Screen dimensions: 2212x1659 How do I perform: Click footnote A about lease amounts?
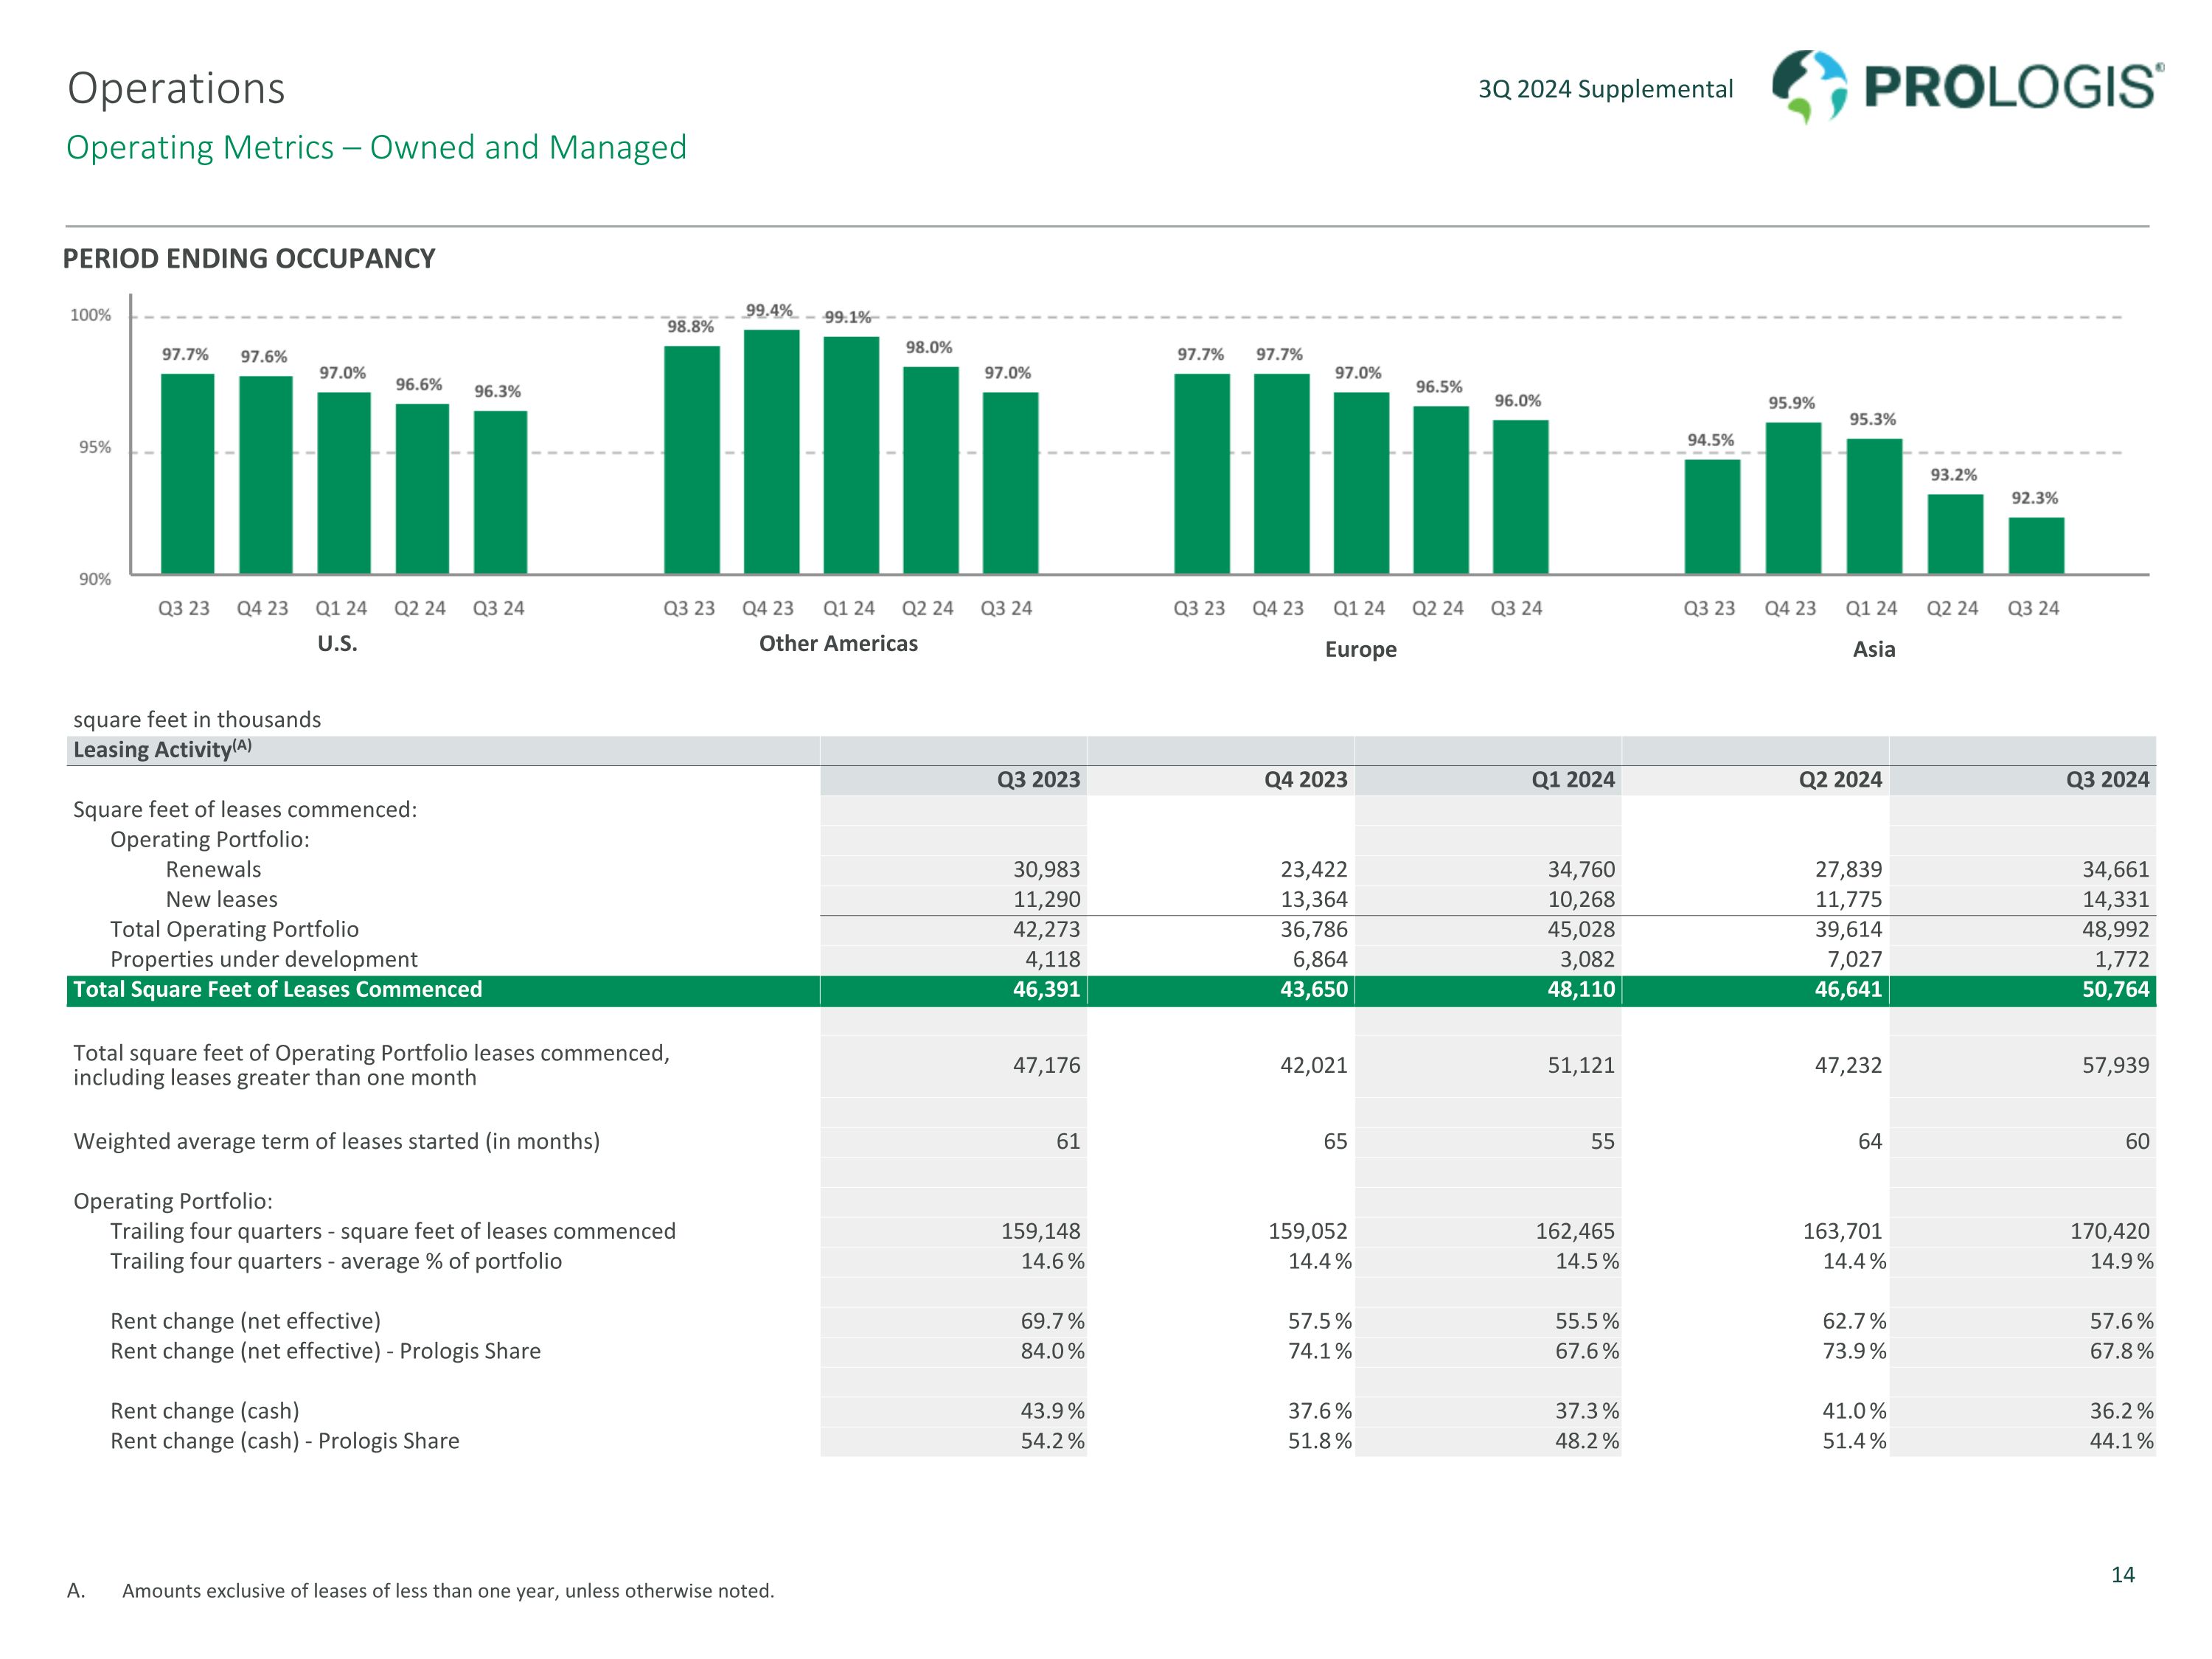[x=447, y=1591]
